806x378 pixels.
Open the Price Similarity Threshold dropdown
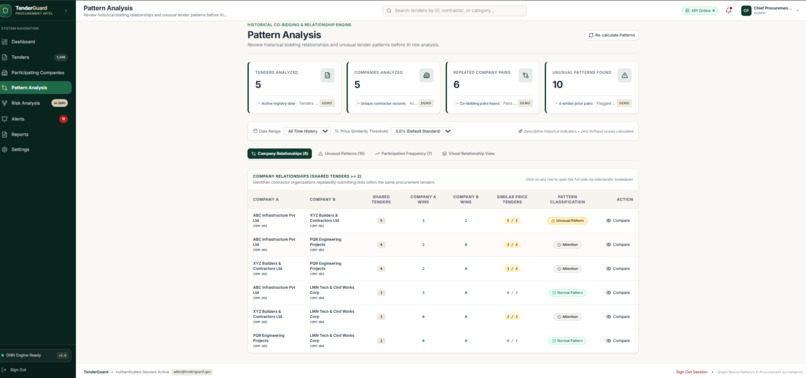point(422,131)
